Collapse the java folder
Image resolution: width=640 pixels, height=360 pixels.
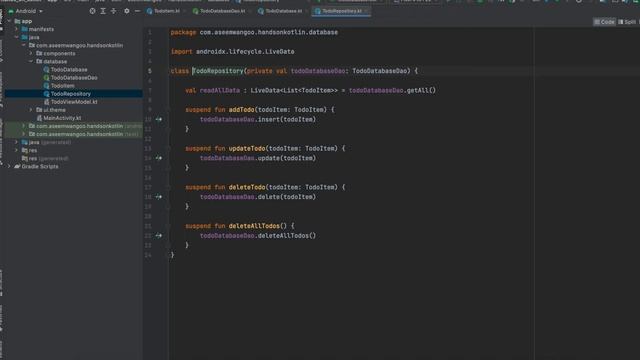click(16, 37)
